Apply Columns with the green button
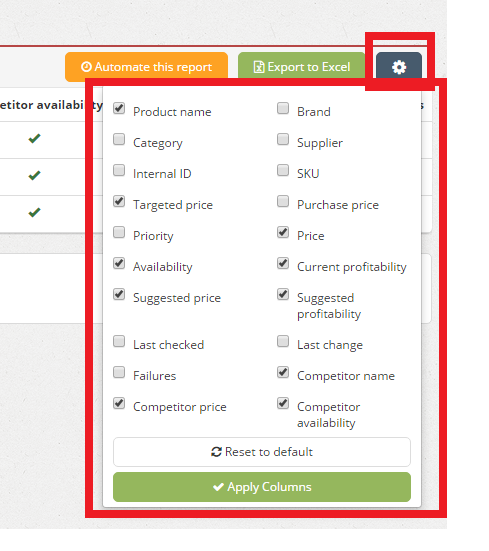This screenshot has width=489, height=551. pyautogui.click(x=262, y=487)
